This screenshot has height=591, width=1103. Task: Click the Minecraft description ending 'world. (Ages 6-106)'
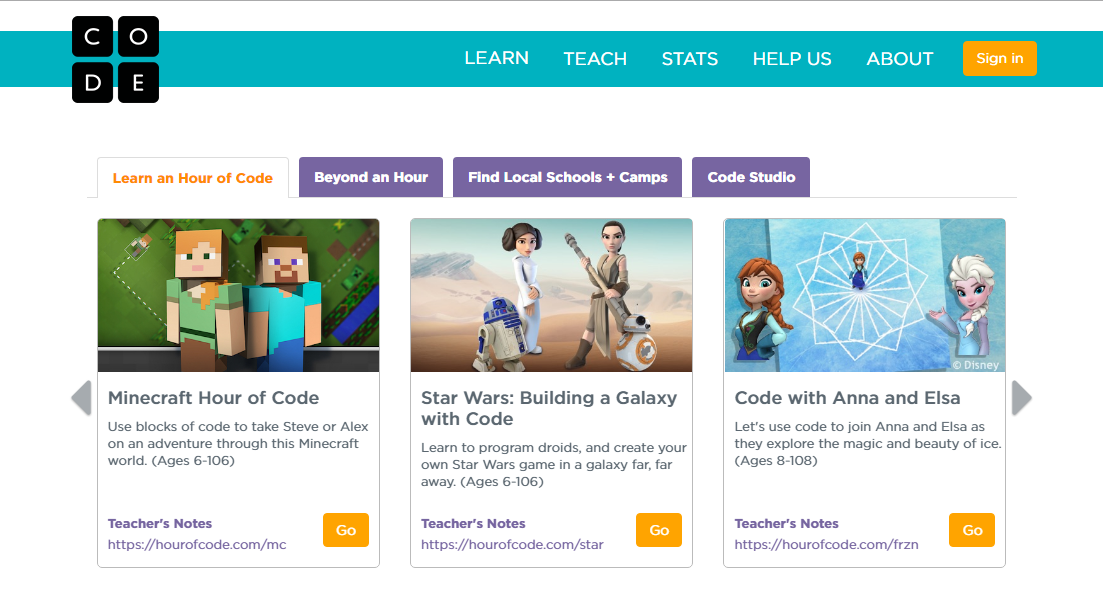click(x=238, y=444)
